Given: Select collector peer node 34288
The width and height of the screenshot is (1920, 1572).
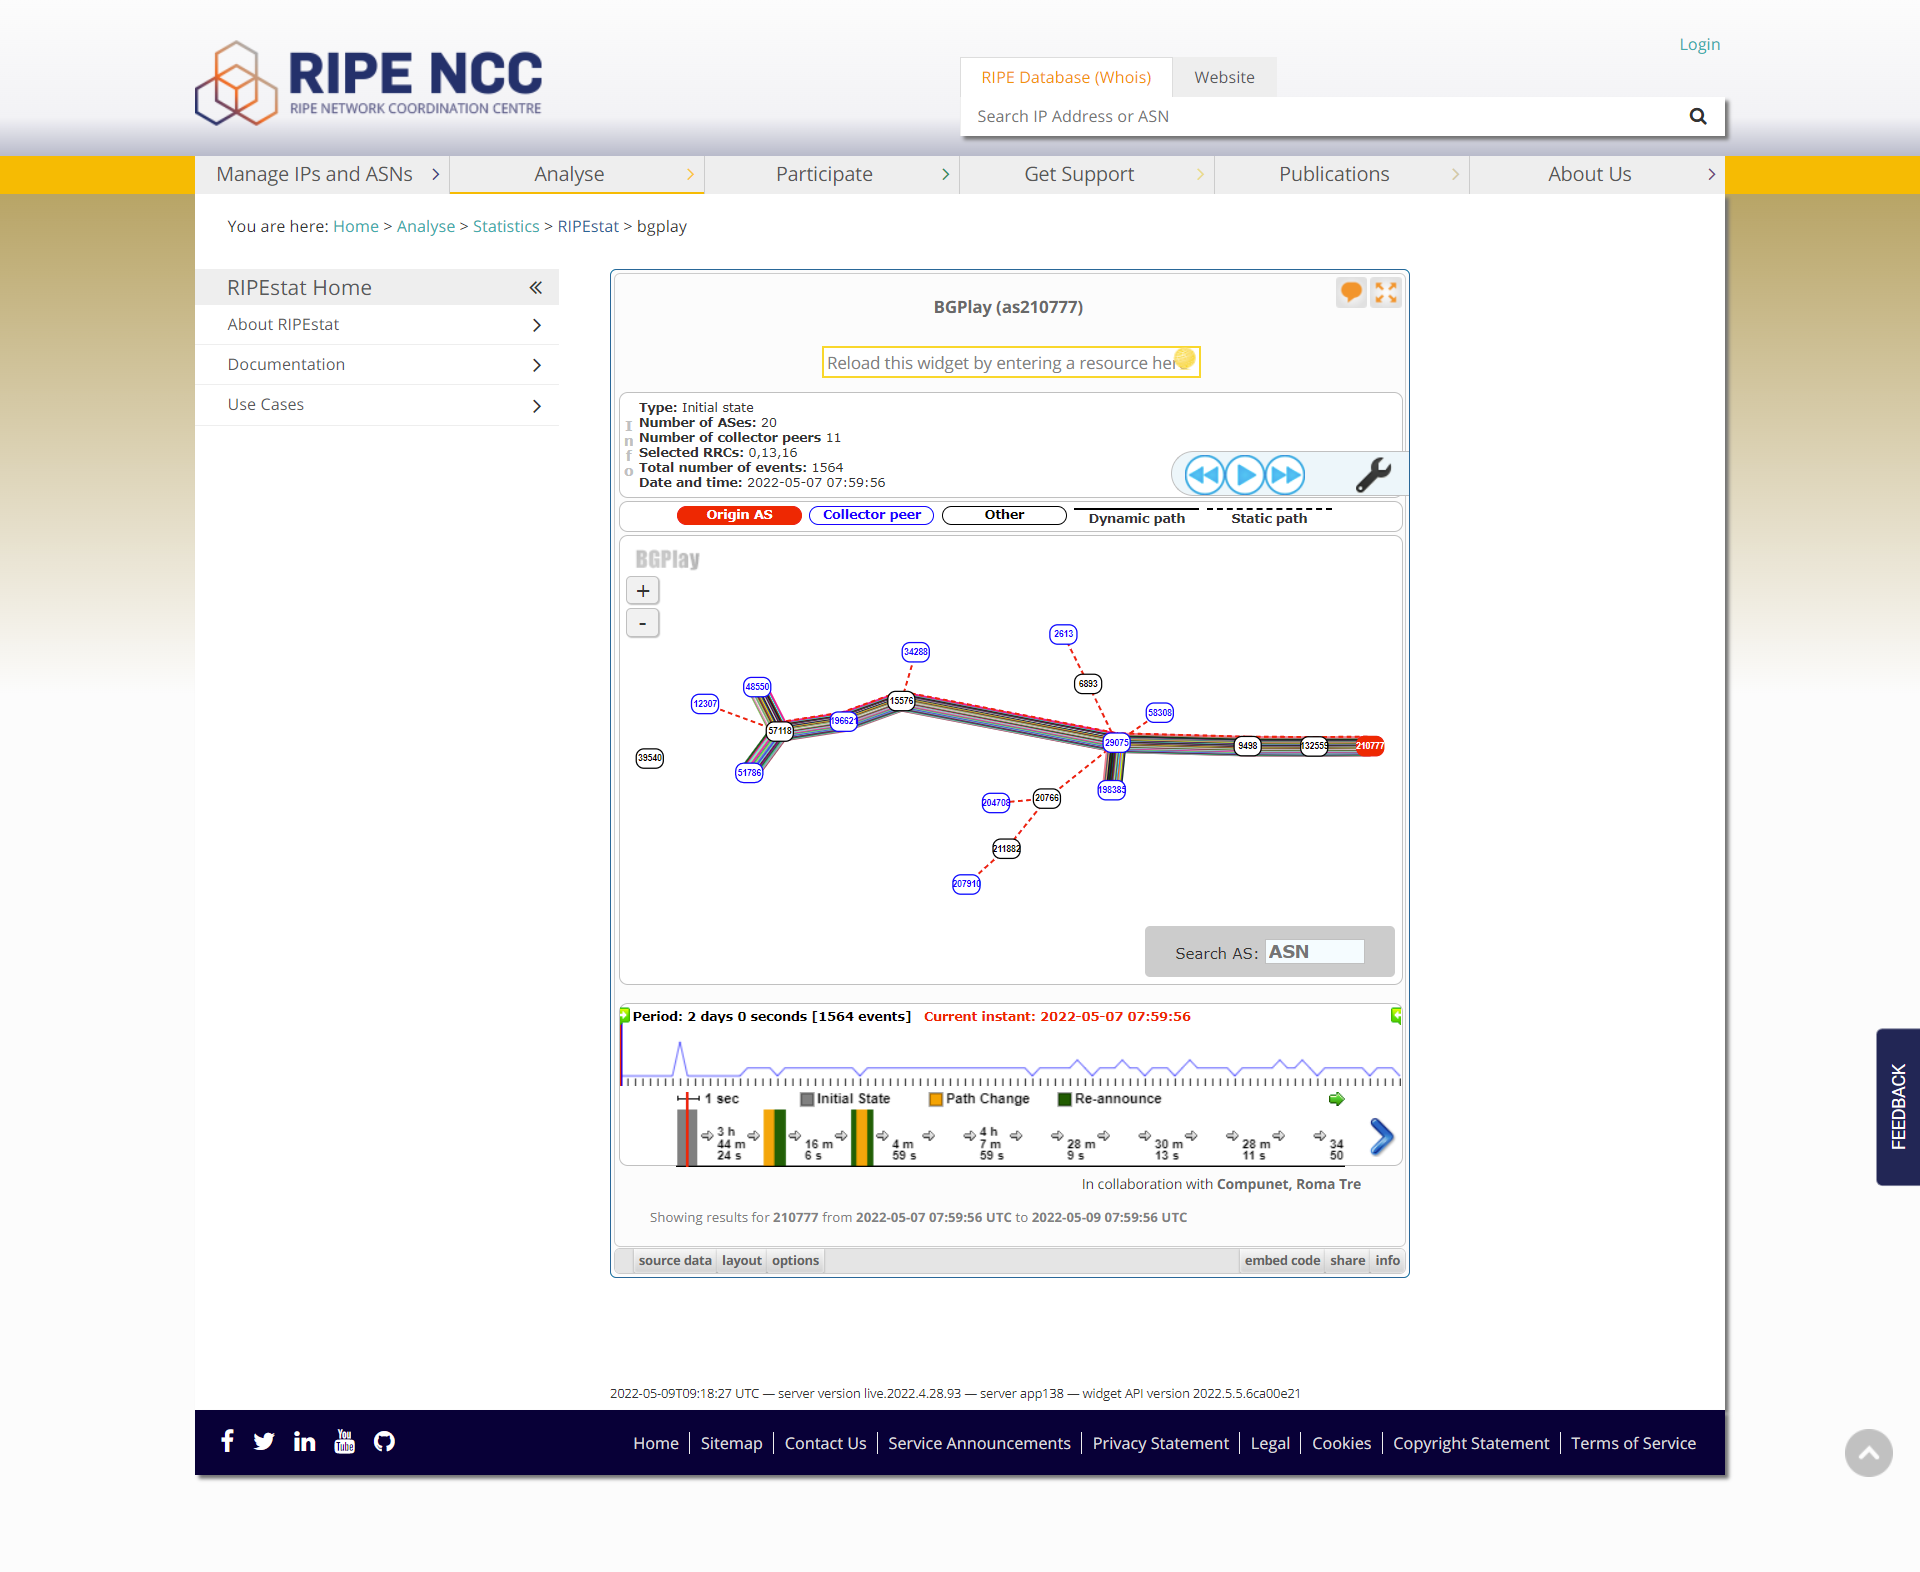Looking at the screenshot, I should [916, 652].
